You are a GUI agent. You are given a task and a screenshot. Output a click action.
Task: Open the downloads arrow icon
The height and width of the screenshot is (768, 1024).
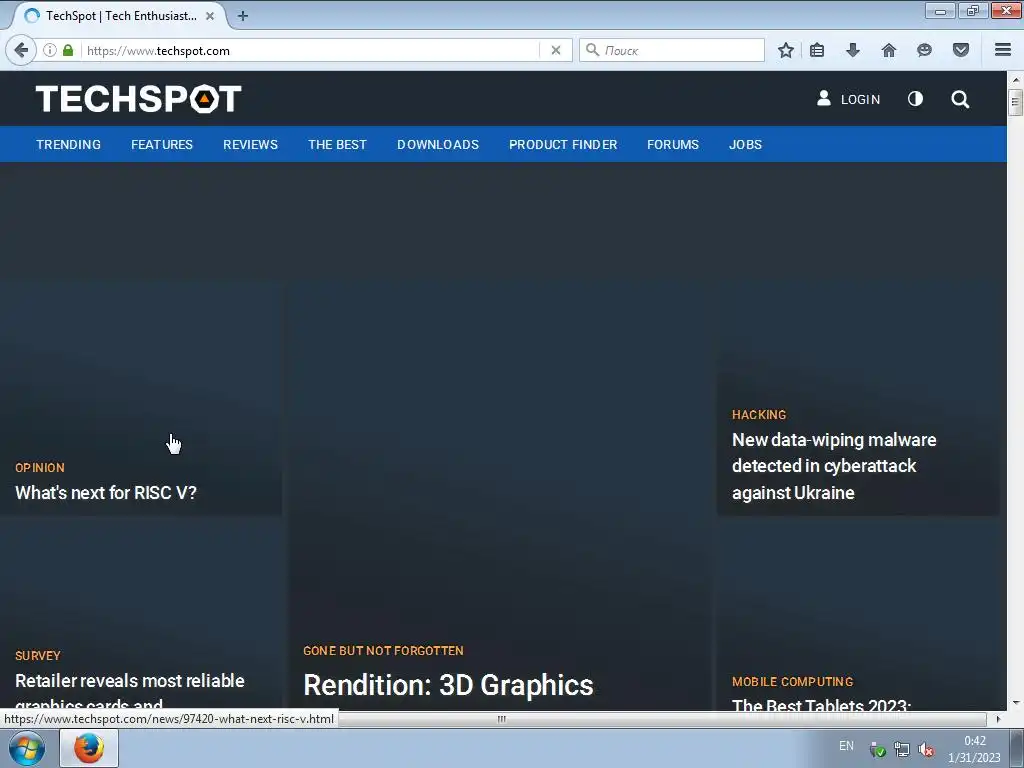point(853,50)
